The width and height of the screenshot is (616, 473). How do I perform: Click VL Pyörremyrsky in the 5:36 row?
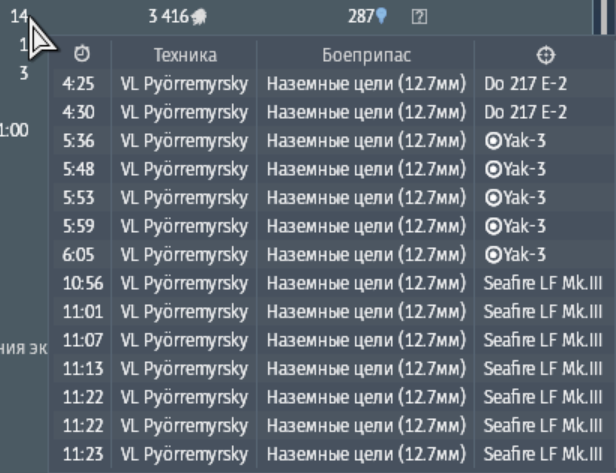[184, 142]
